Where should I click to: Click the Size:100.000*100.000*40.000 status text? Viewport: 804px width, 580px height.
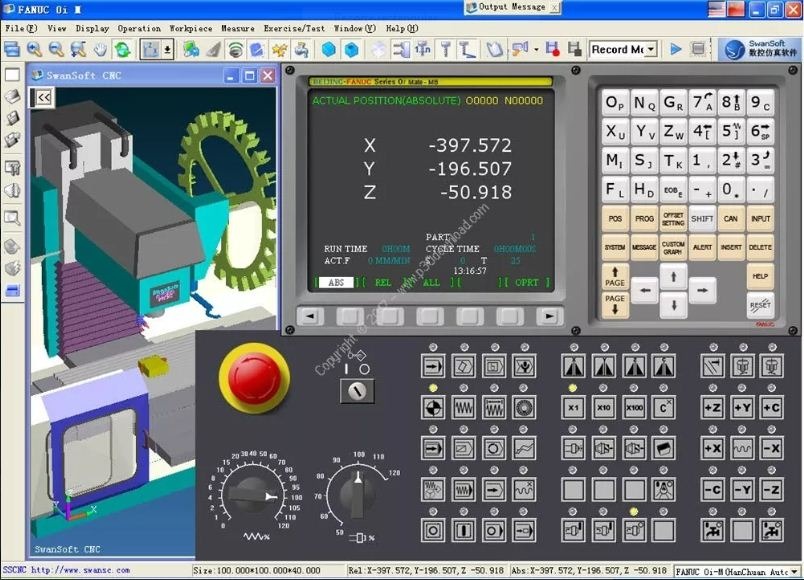256,571
